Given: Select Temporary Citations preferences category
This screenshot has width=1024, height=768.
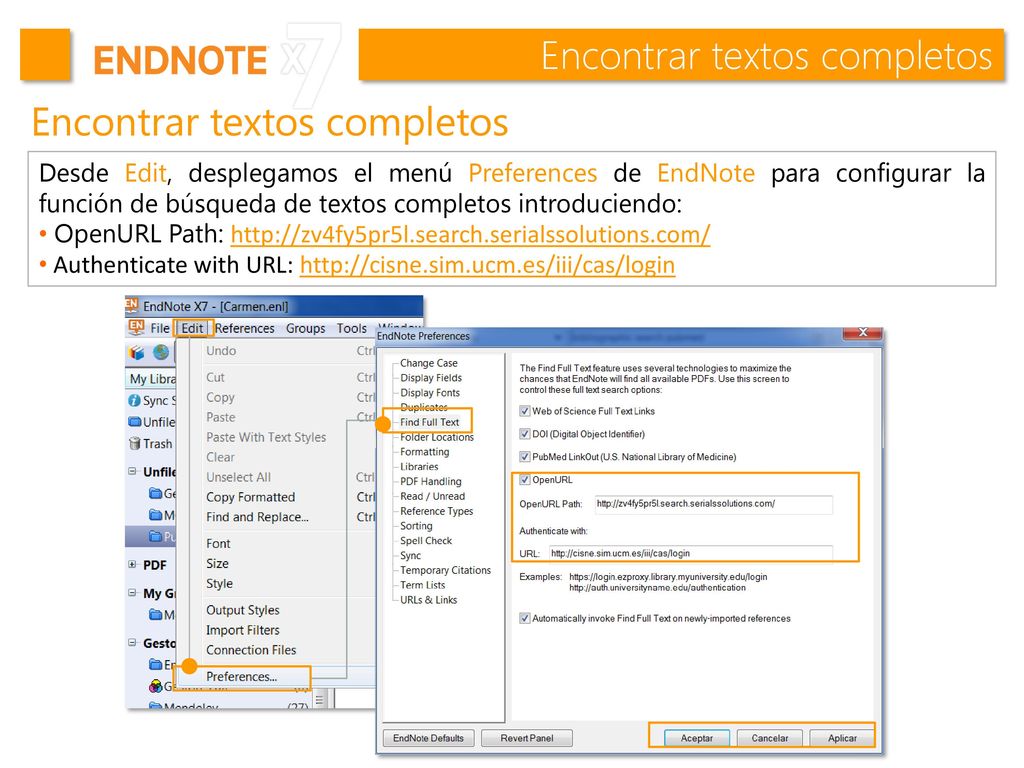Looking at the screenshot, I should pos(445,571).
